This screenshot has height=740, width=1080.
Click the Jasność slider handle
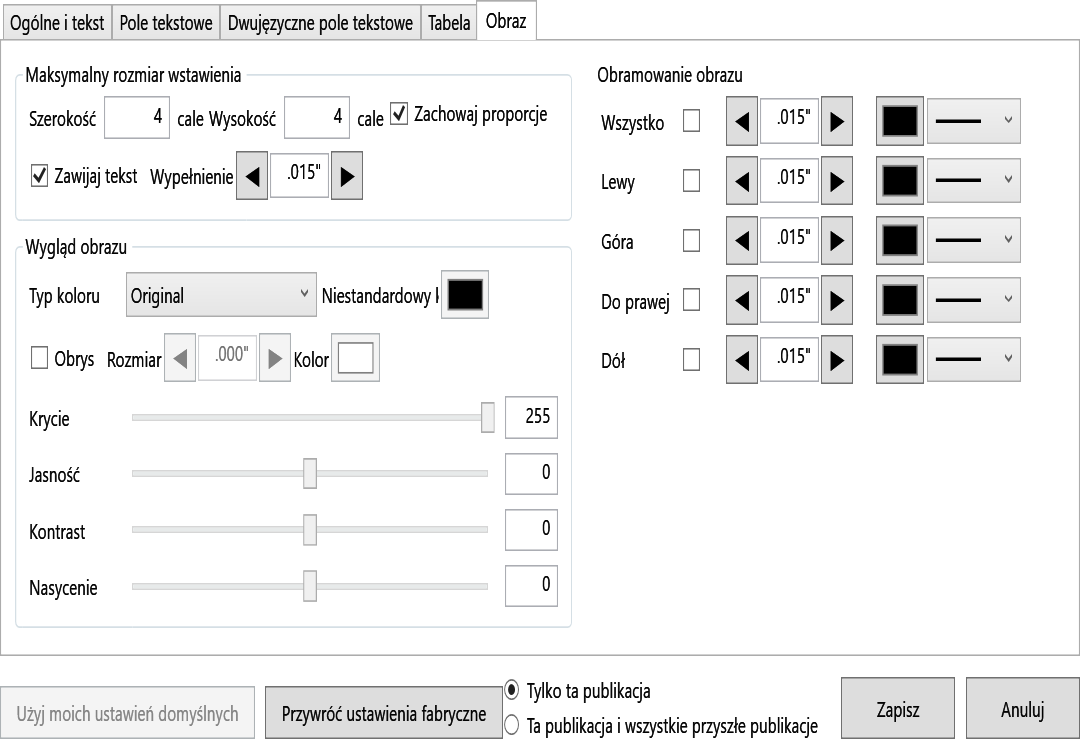coord(310,473)
